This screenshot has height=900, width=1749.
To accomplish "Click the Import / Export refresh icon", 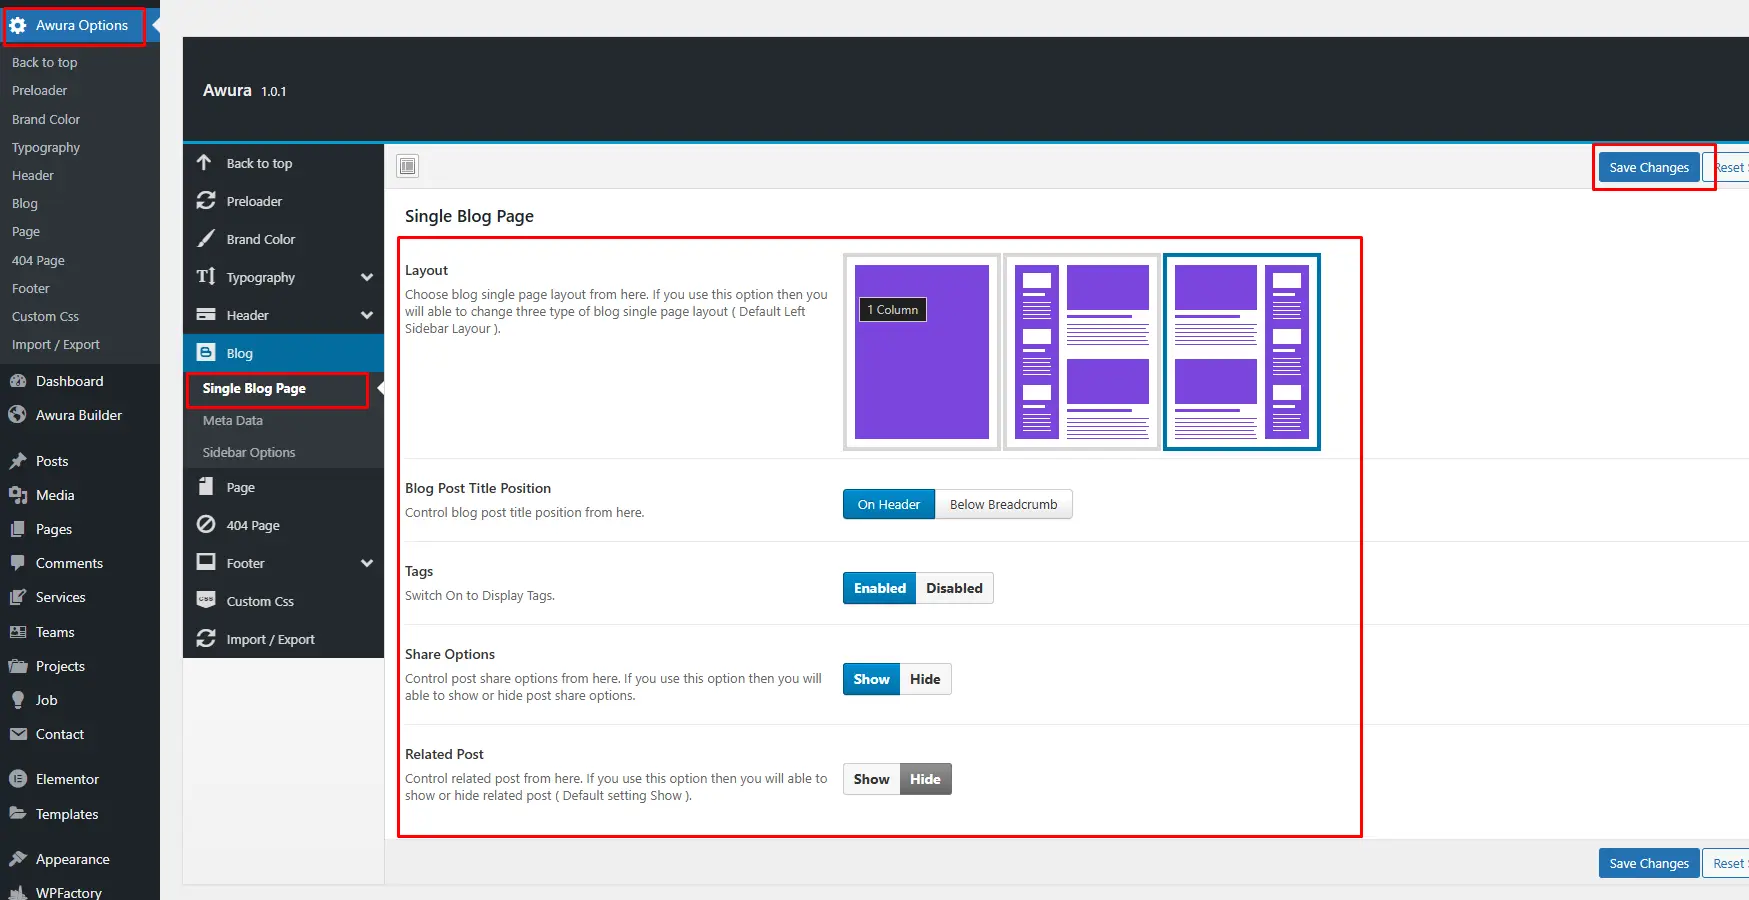I will point(206,638).
